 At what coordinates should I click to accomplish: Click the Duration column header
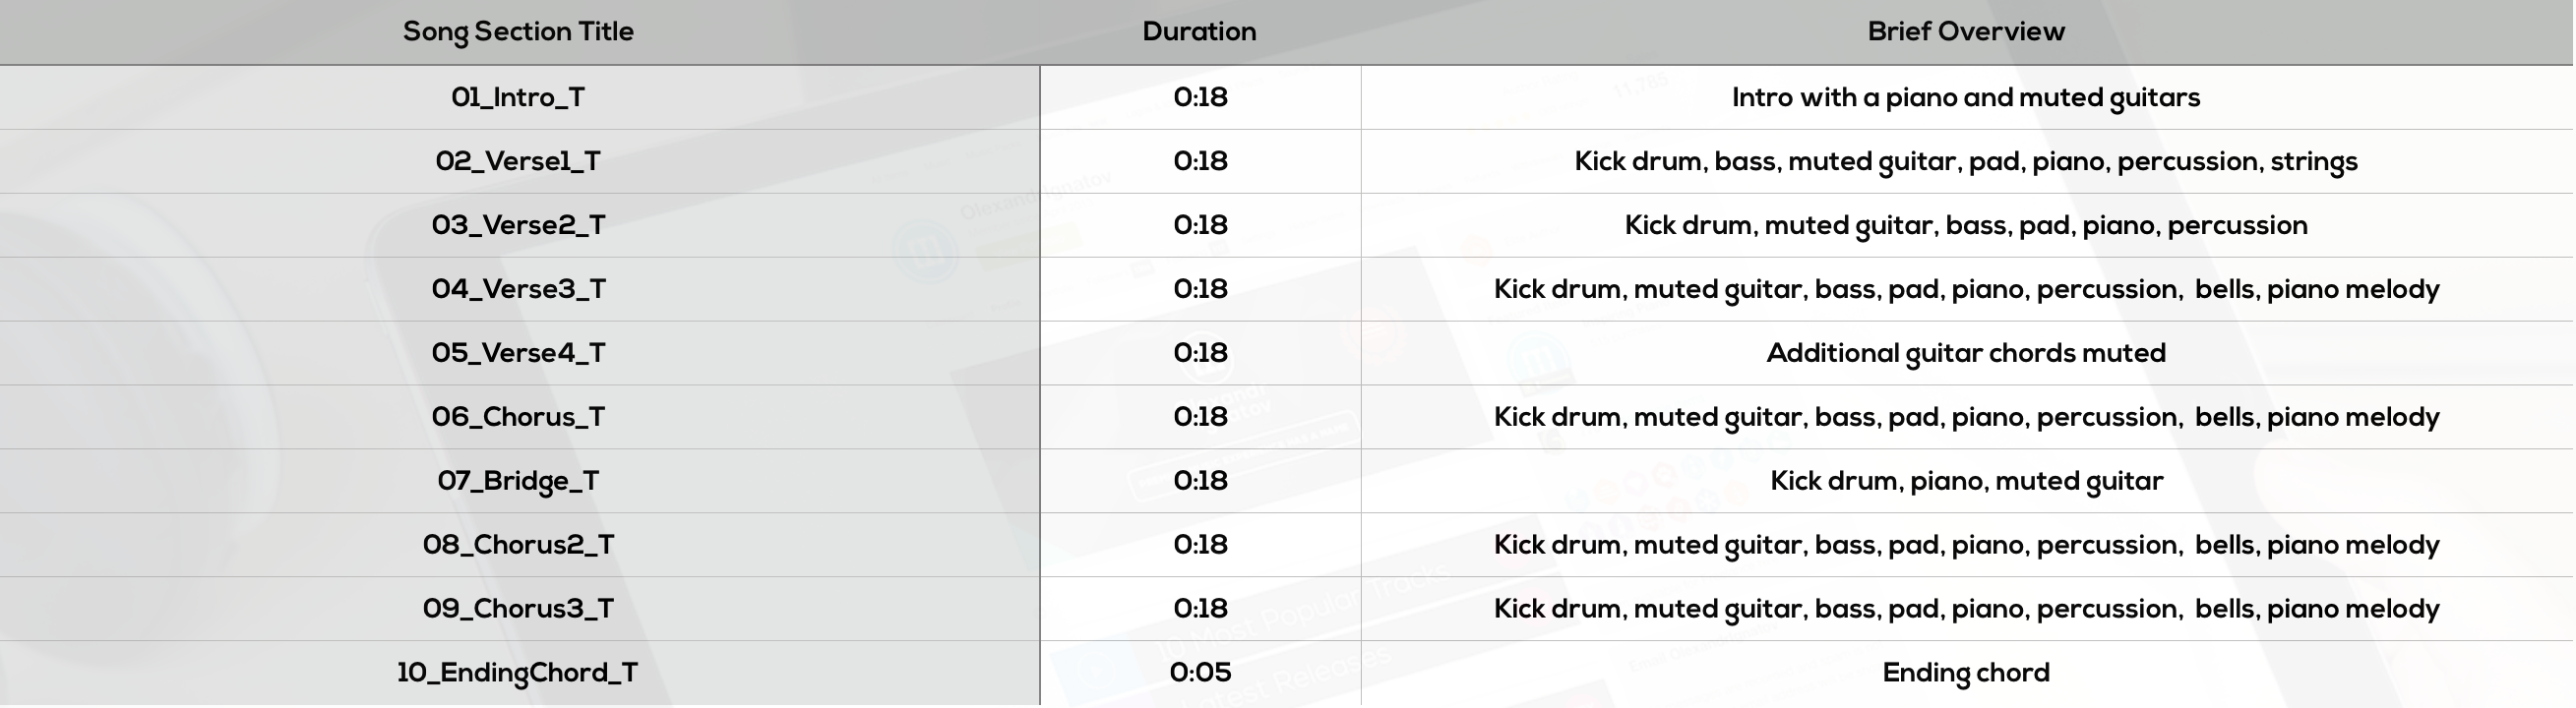point(1199,32)
